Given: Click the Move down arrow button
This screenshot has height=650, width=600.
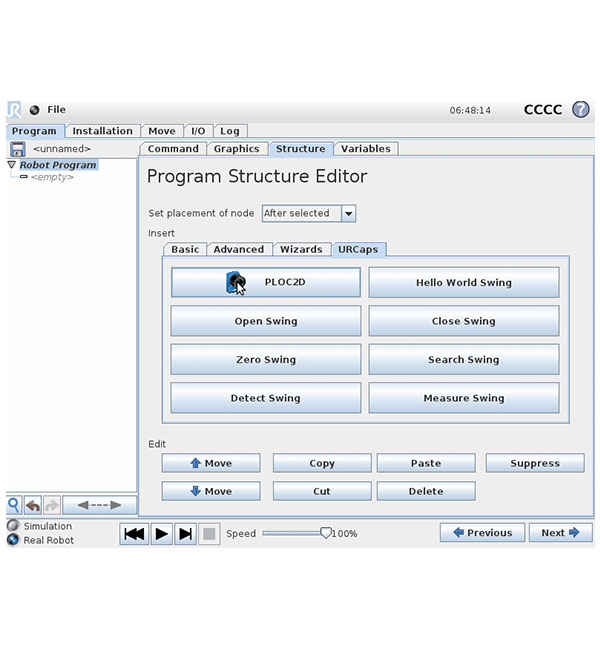Looking at the screenshot, I should tap(211, 491).
